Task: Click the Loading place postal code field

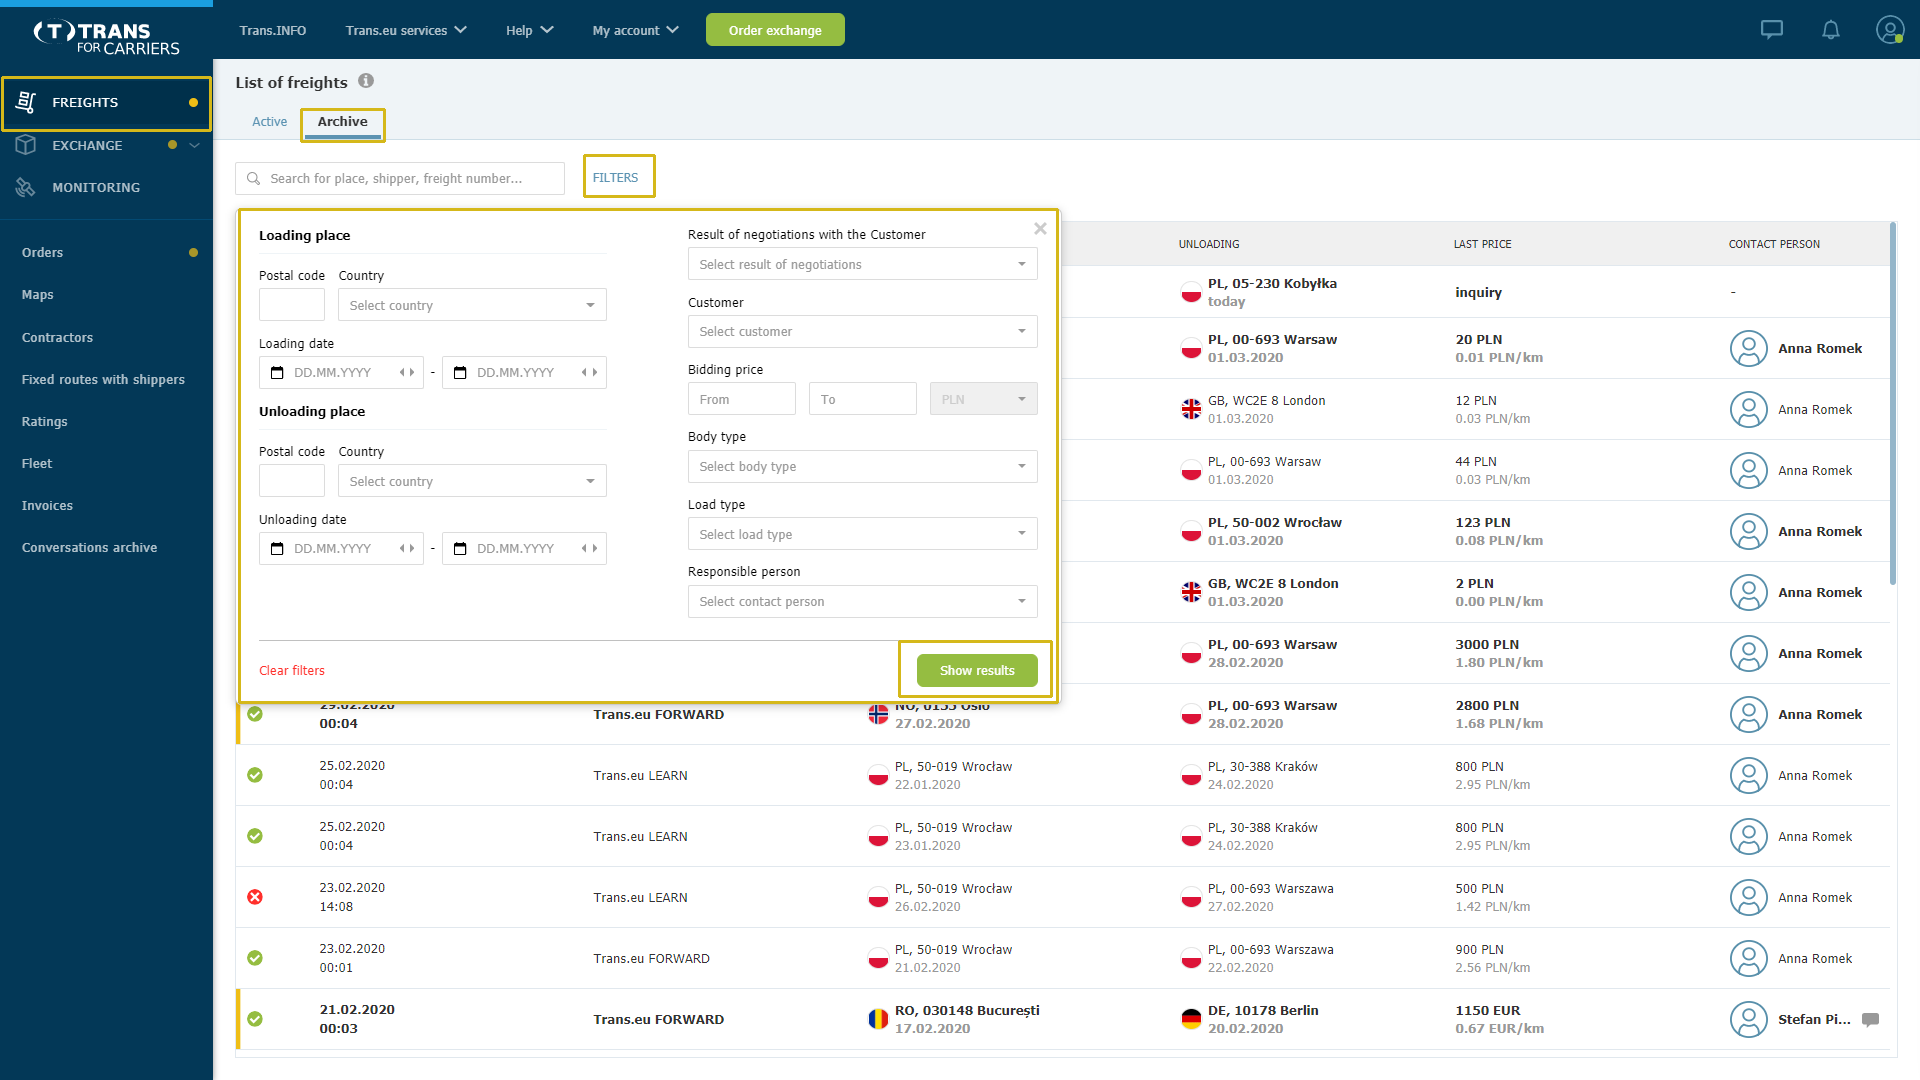Action: pos(292,305)
